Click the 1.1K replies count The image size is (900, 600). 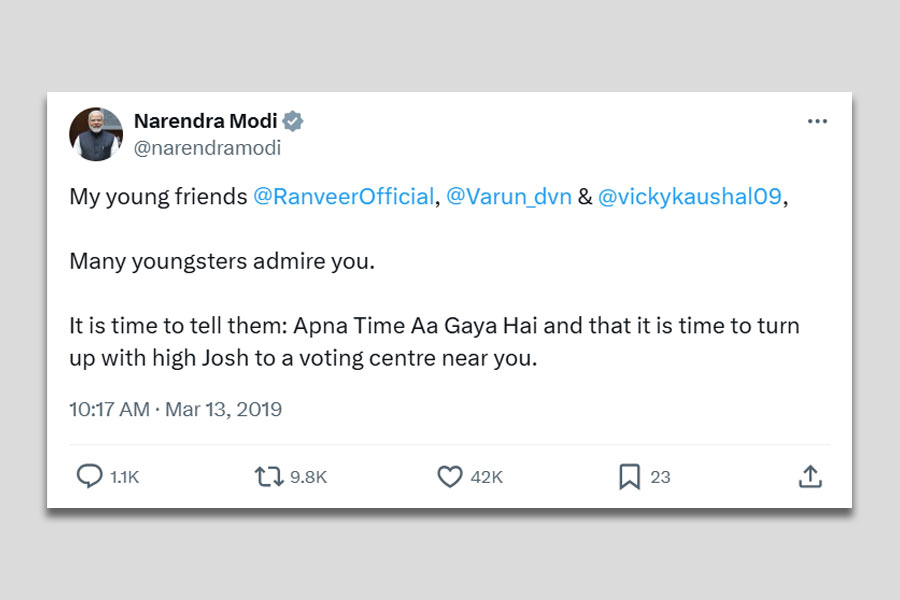click(x=125, y=478)
